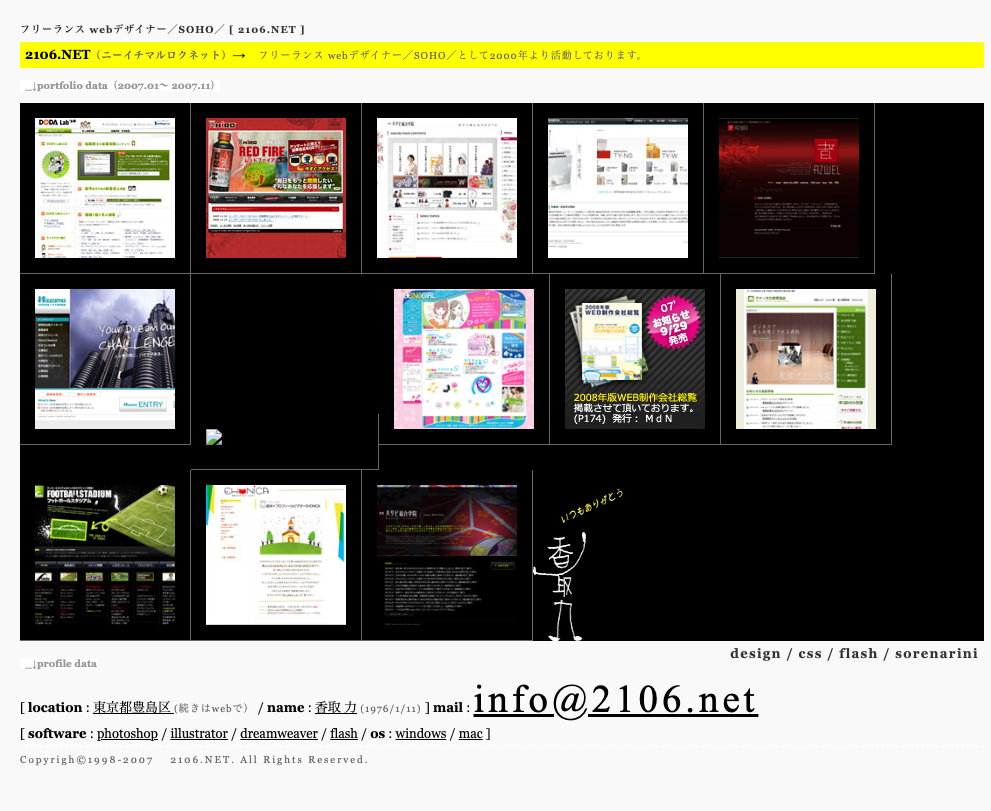Click the top 'フリーランス webデザイナー／SOHO' header line

162,29
